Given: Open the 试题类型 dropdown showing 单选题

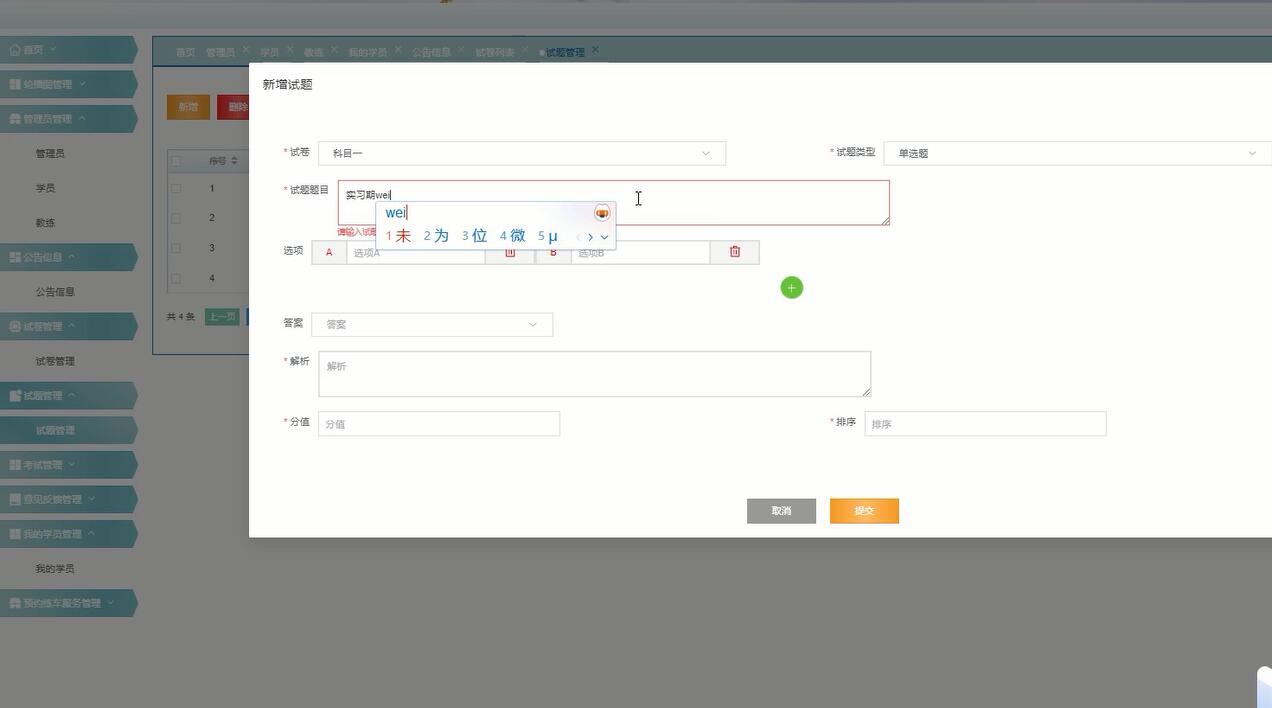Looking at the screenshot, I should [1078, 153].
